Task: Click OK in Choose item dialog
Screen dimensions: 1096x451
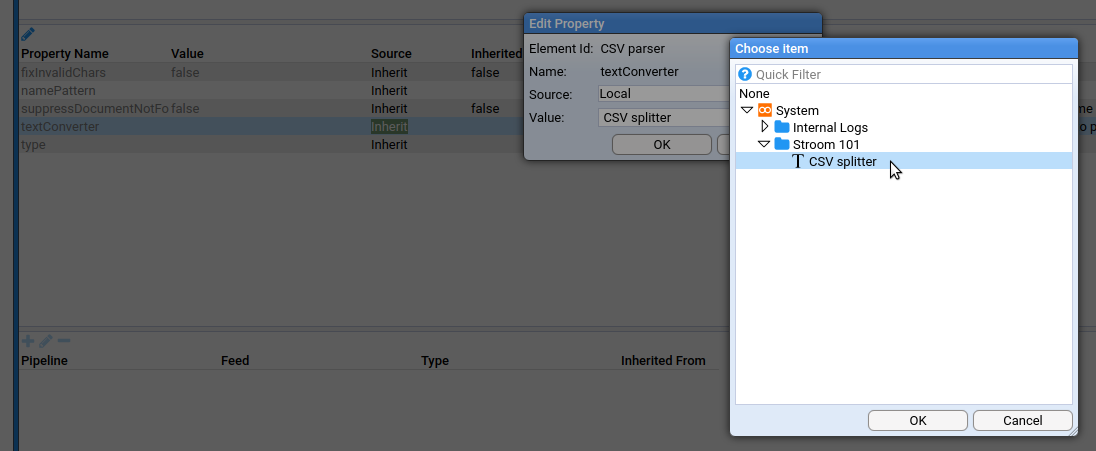Action: pyautogui.click(x=918, y=420)
